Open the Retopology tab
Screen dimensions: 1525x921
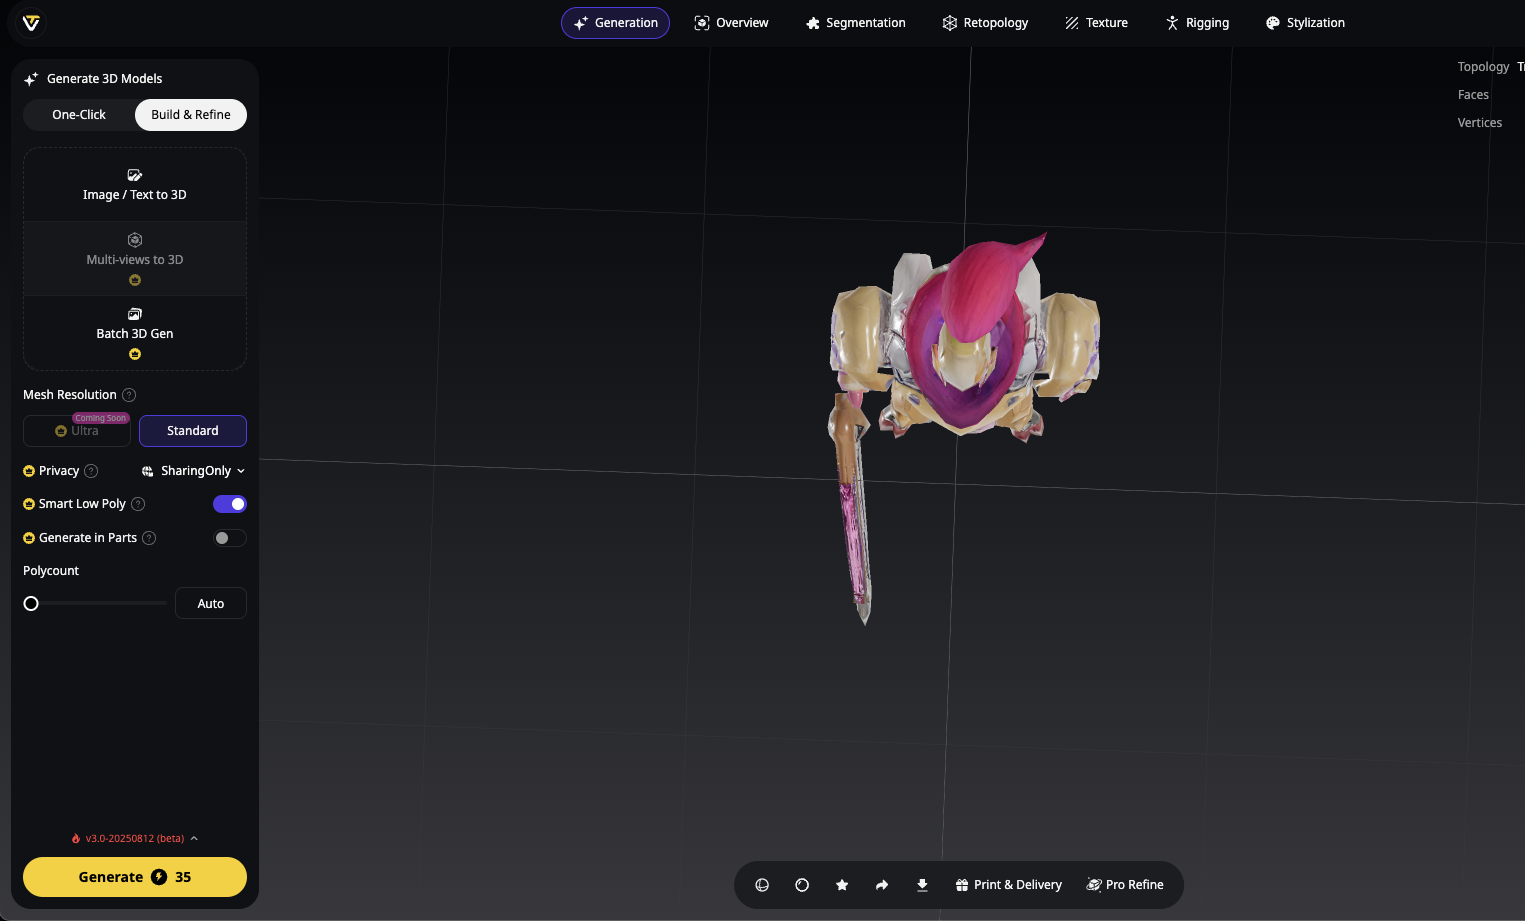click(x=985, y=23)
